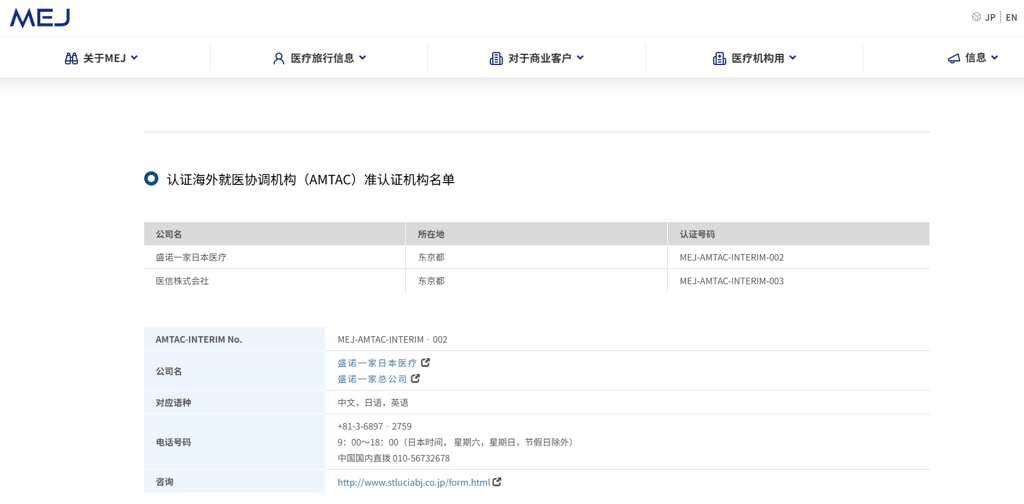Open the 对于商业客户 menu
This screenshot has width=1024, height=504.
[x=537, y=58]
